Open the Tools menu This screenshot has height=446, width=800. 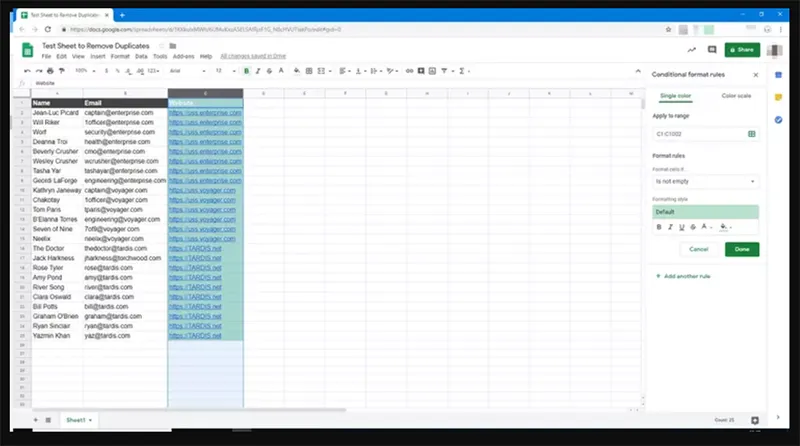[x=160, y=56]
